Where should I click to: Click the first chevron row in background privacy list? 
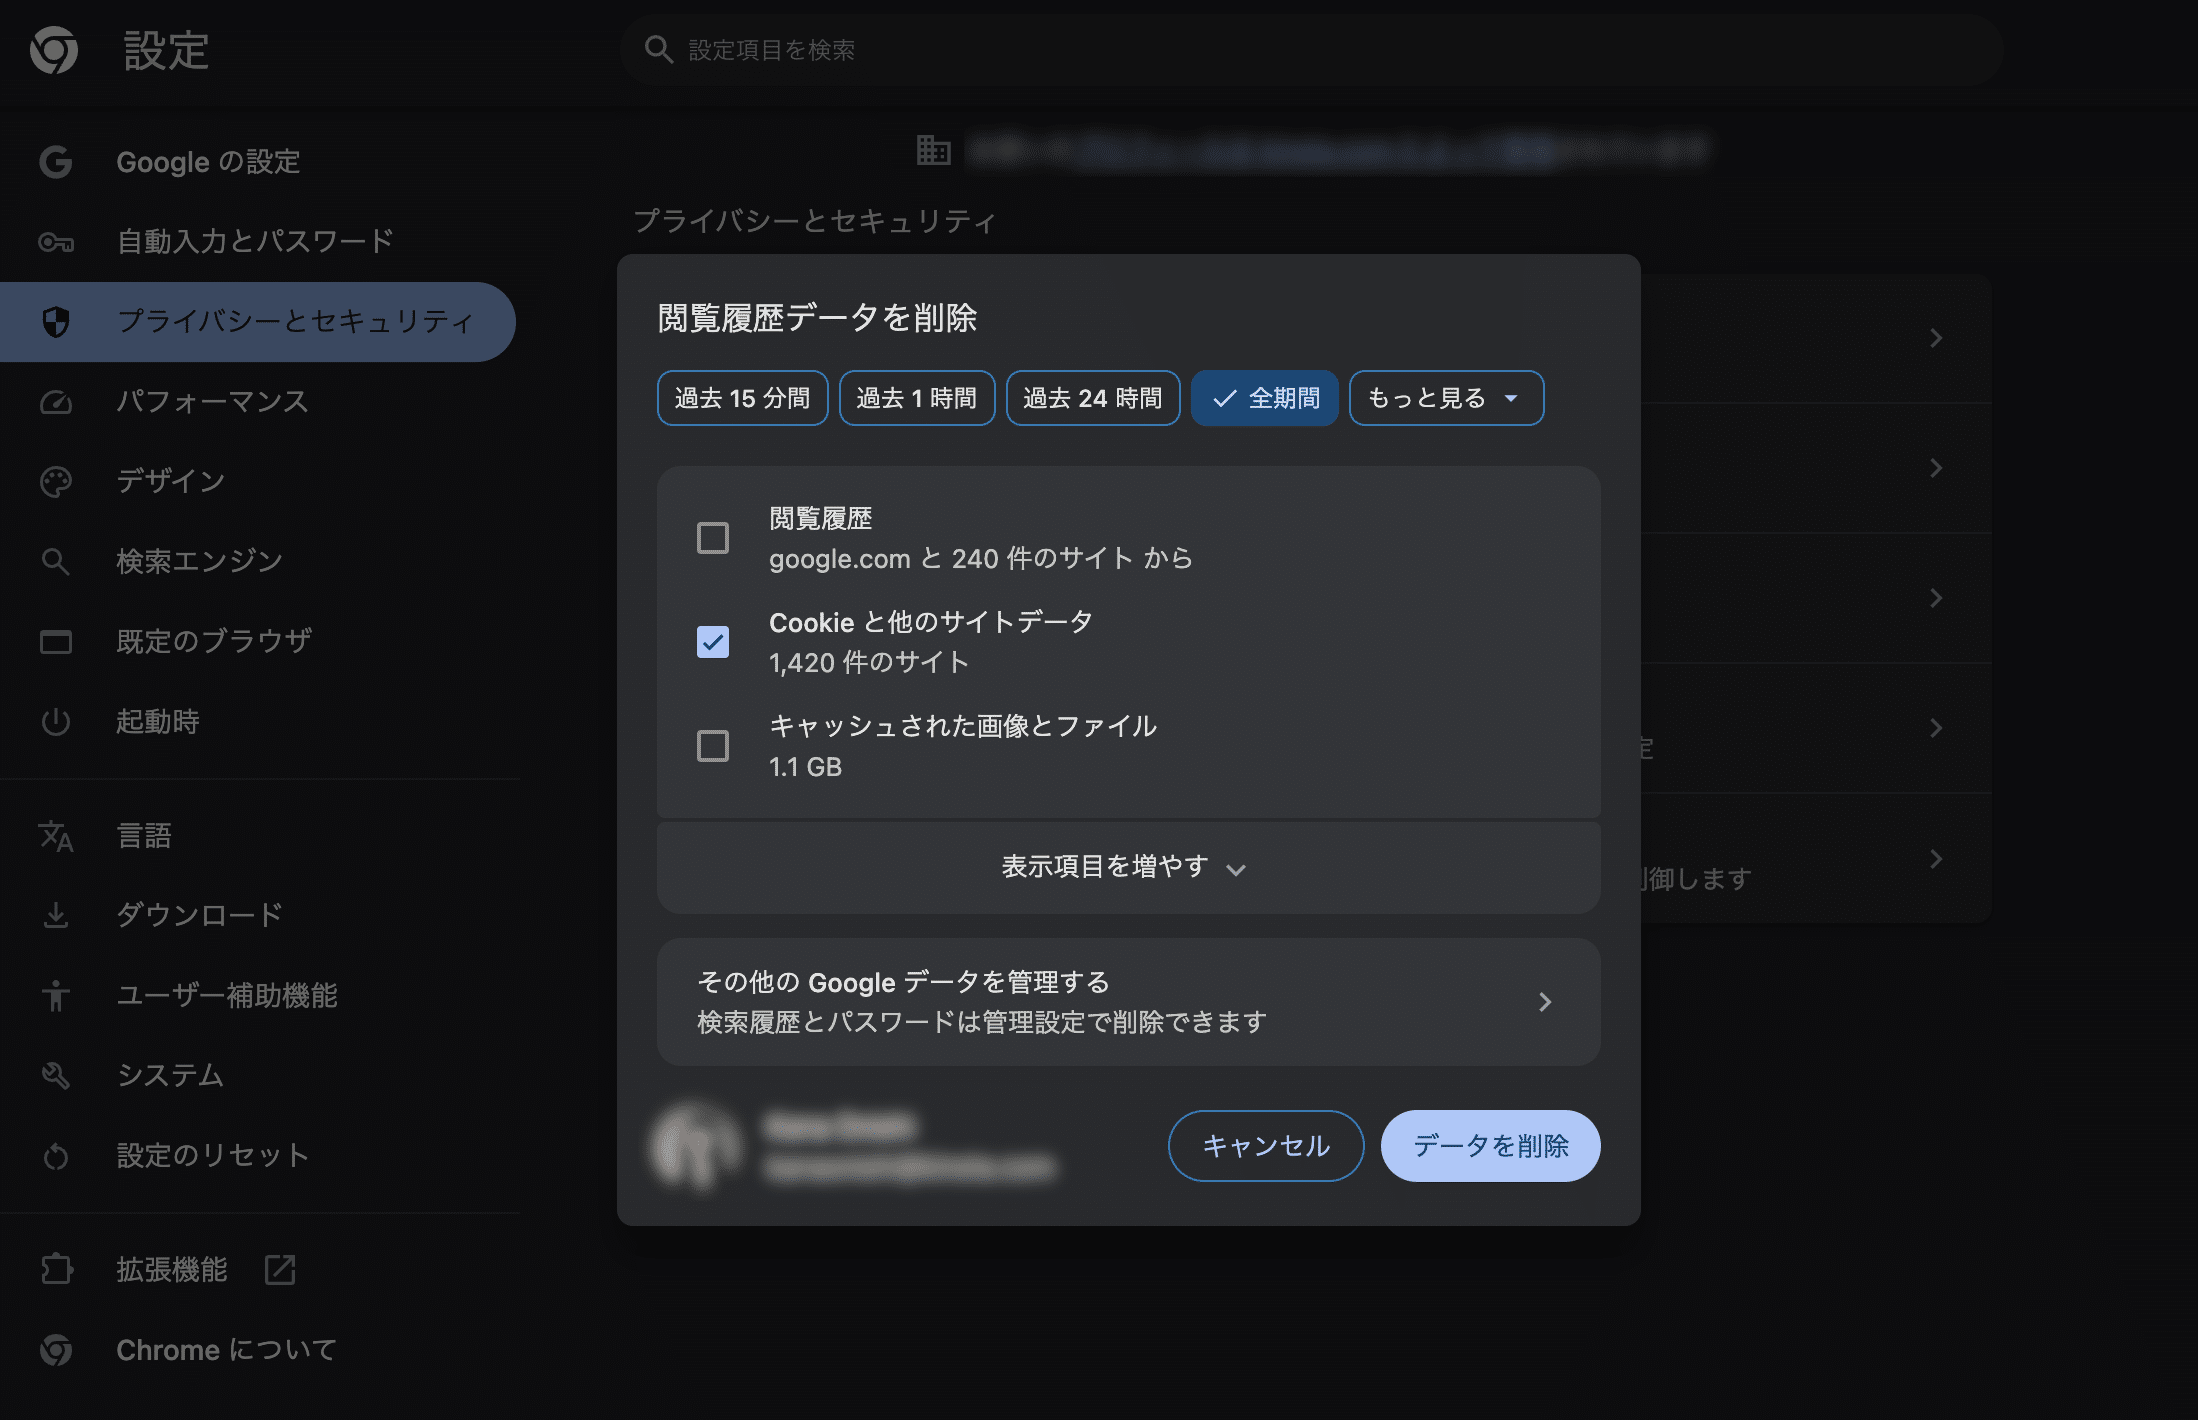(x=1936, y=338)
